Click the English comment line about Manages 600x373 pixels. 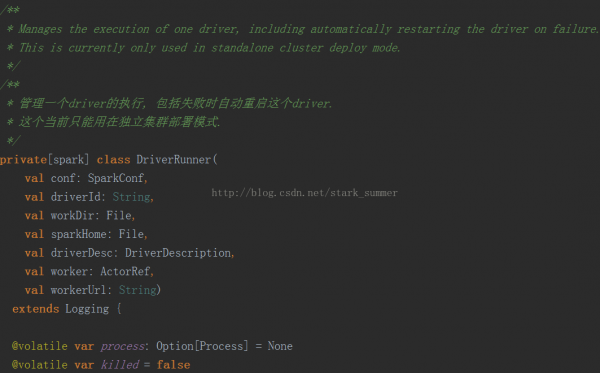click(x=303, y=29)
